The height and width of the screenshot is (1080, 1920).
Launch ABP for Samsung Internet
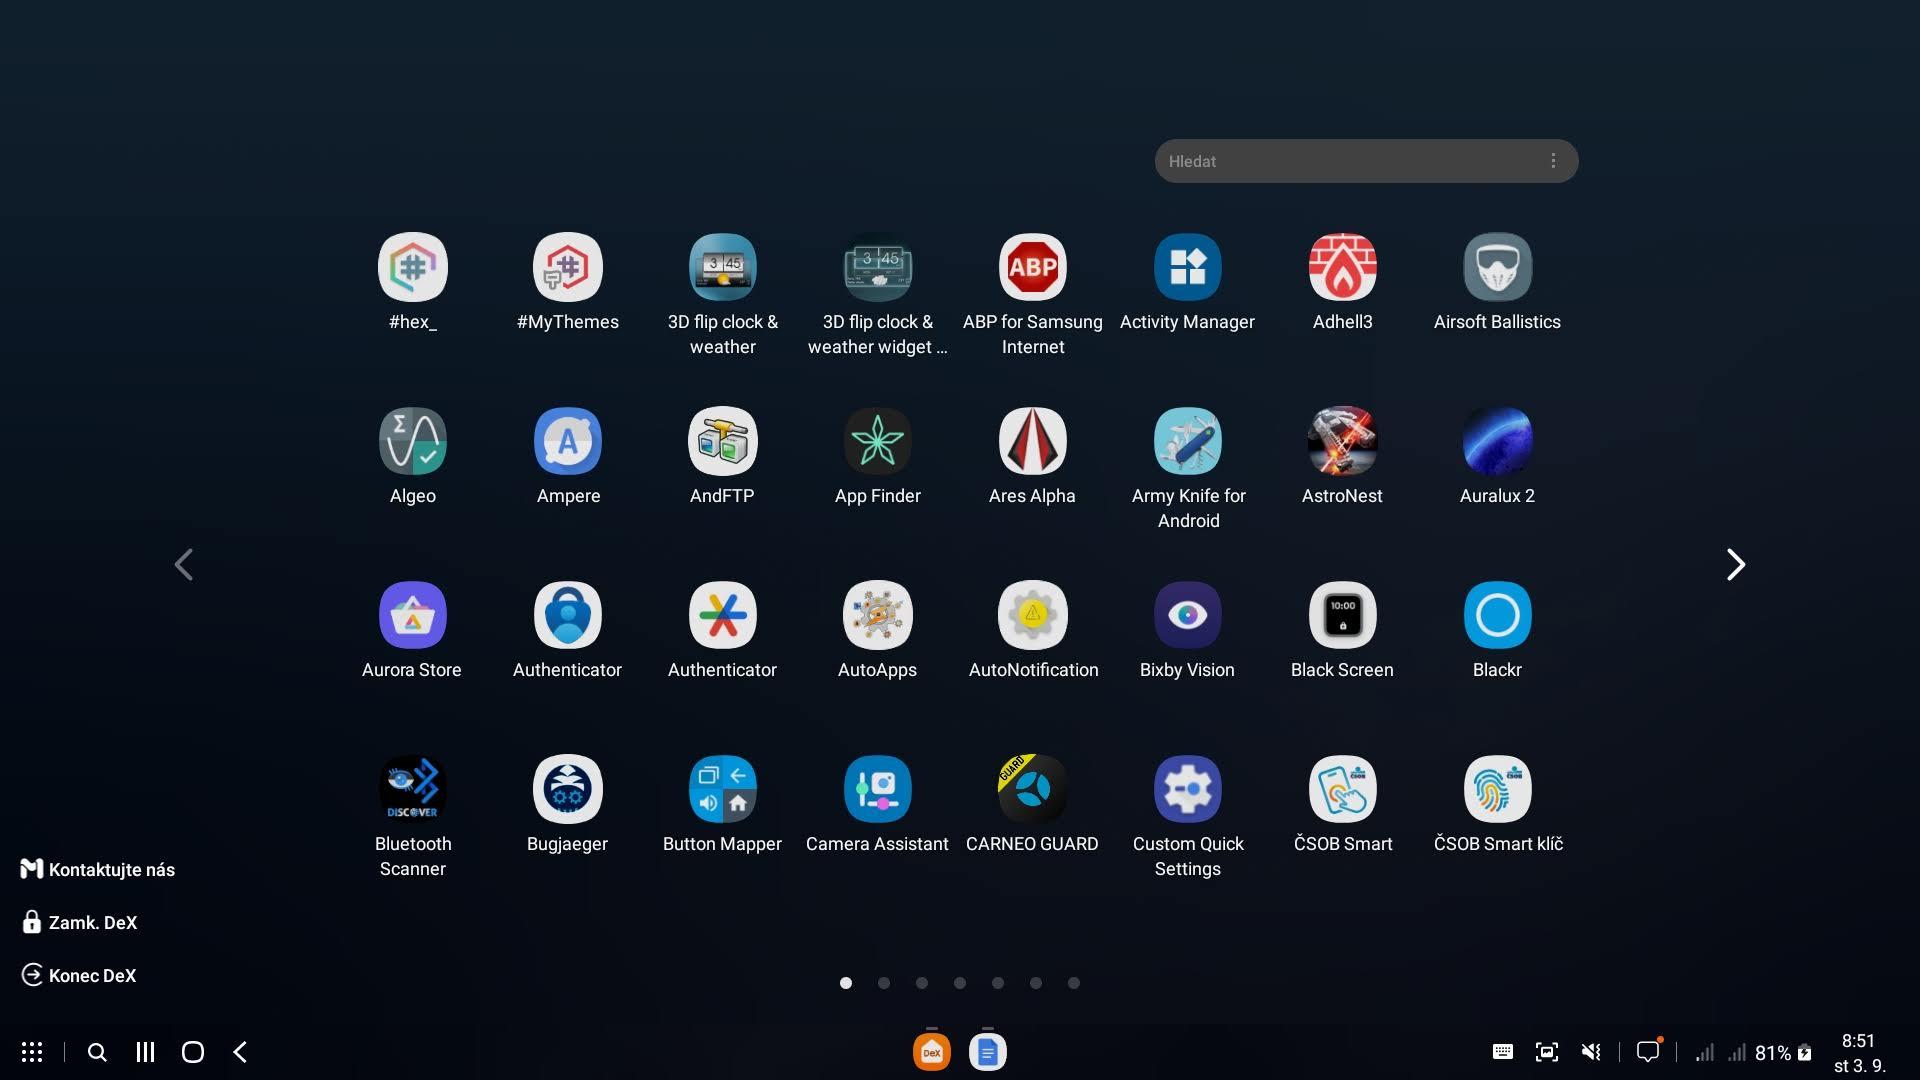(1032, 267)
